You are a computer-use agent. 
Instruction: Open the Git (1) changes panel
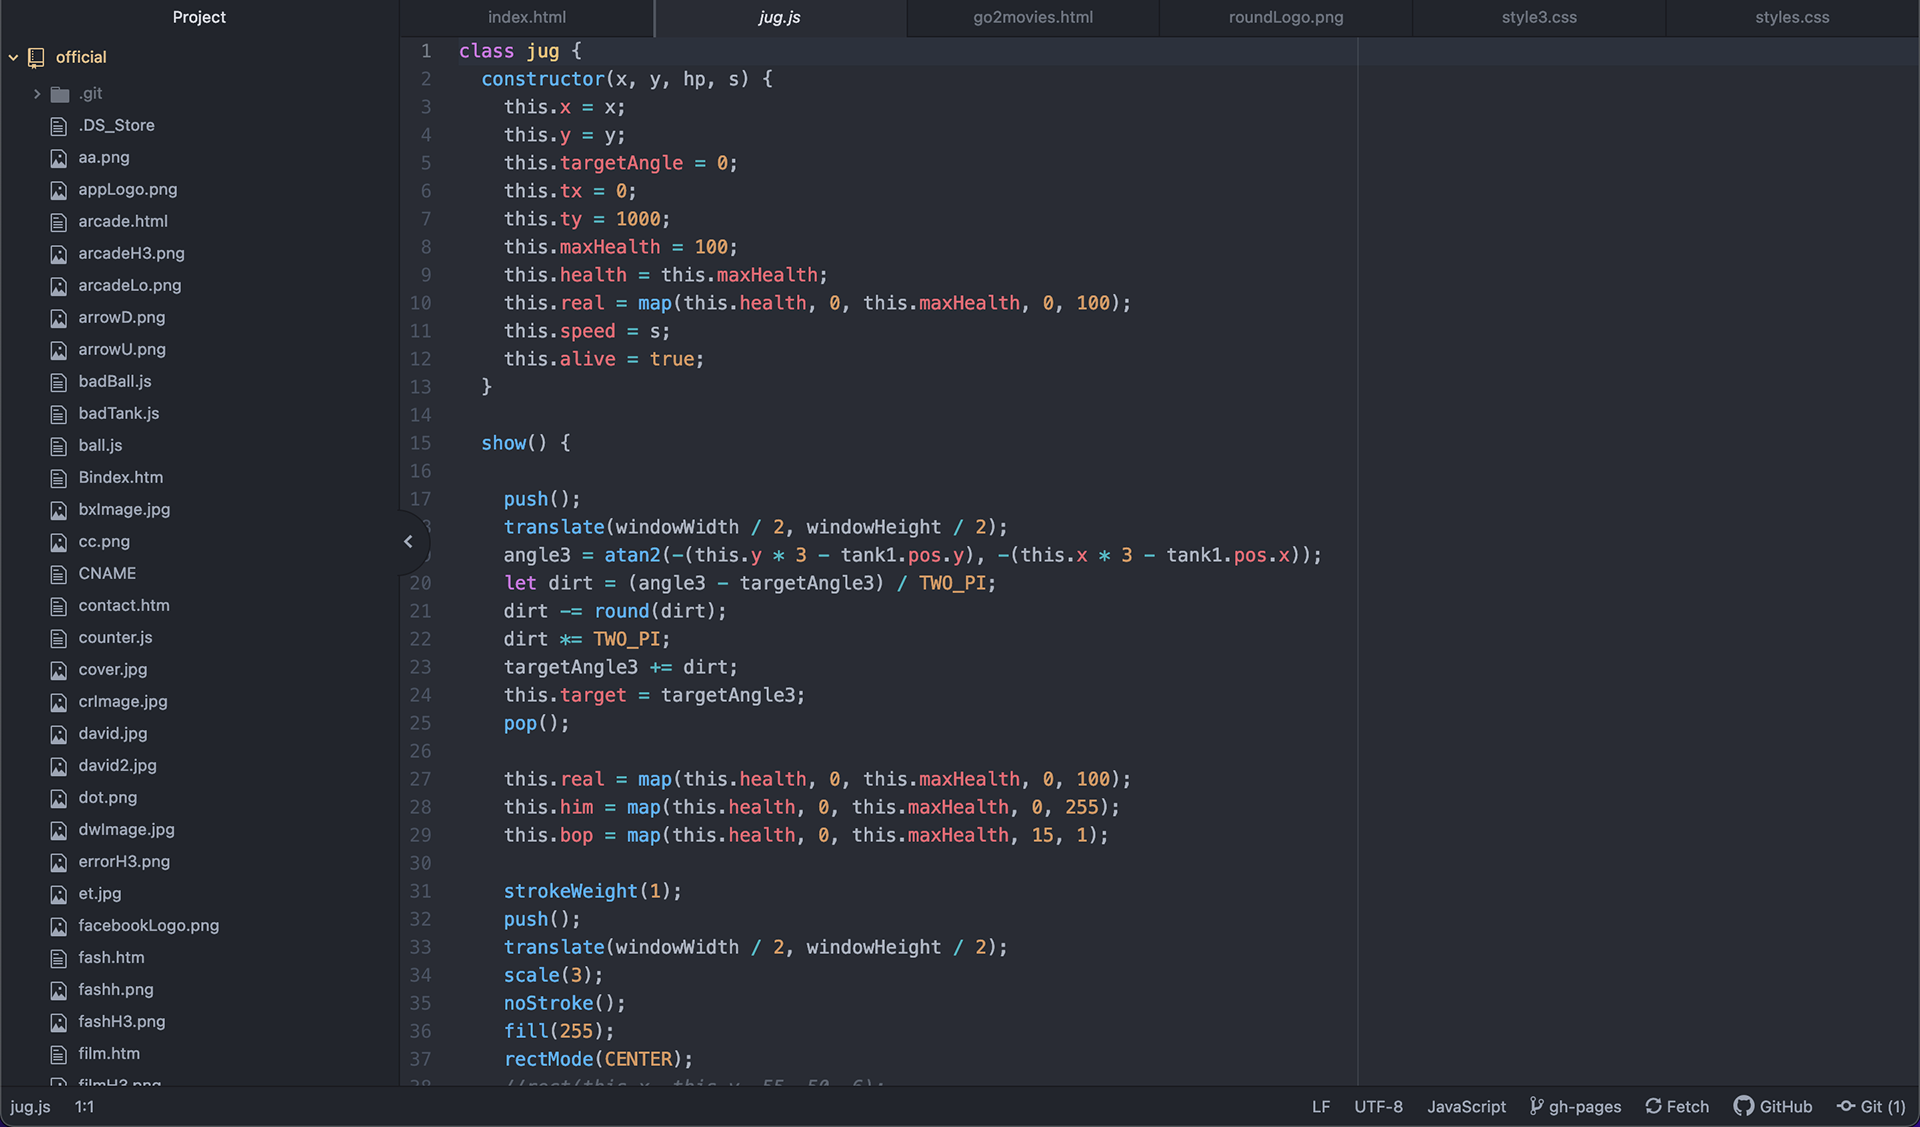(1871, 1106)
